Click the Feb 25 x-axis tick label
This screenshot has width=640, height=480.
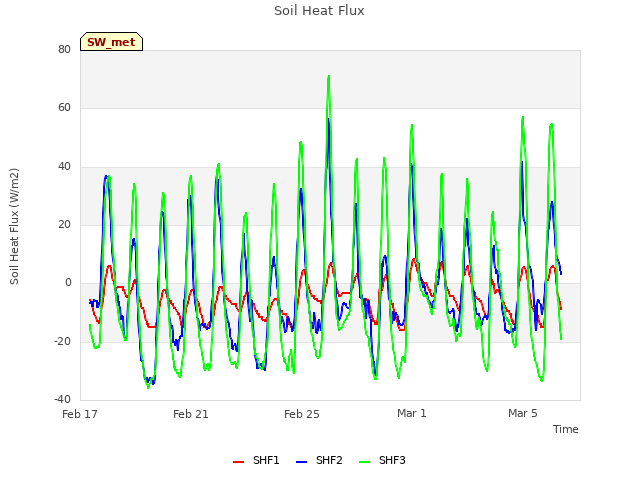[x=302, y=414]
